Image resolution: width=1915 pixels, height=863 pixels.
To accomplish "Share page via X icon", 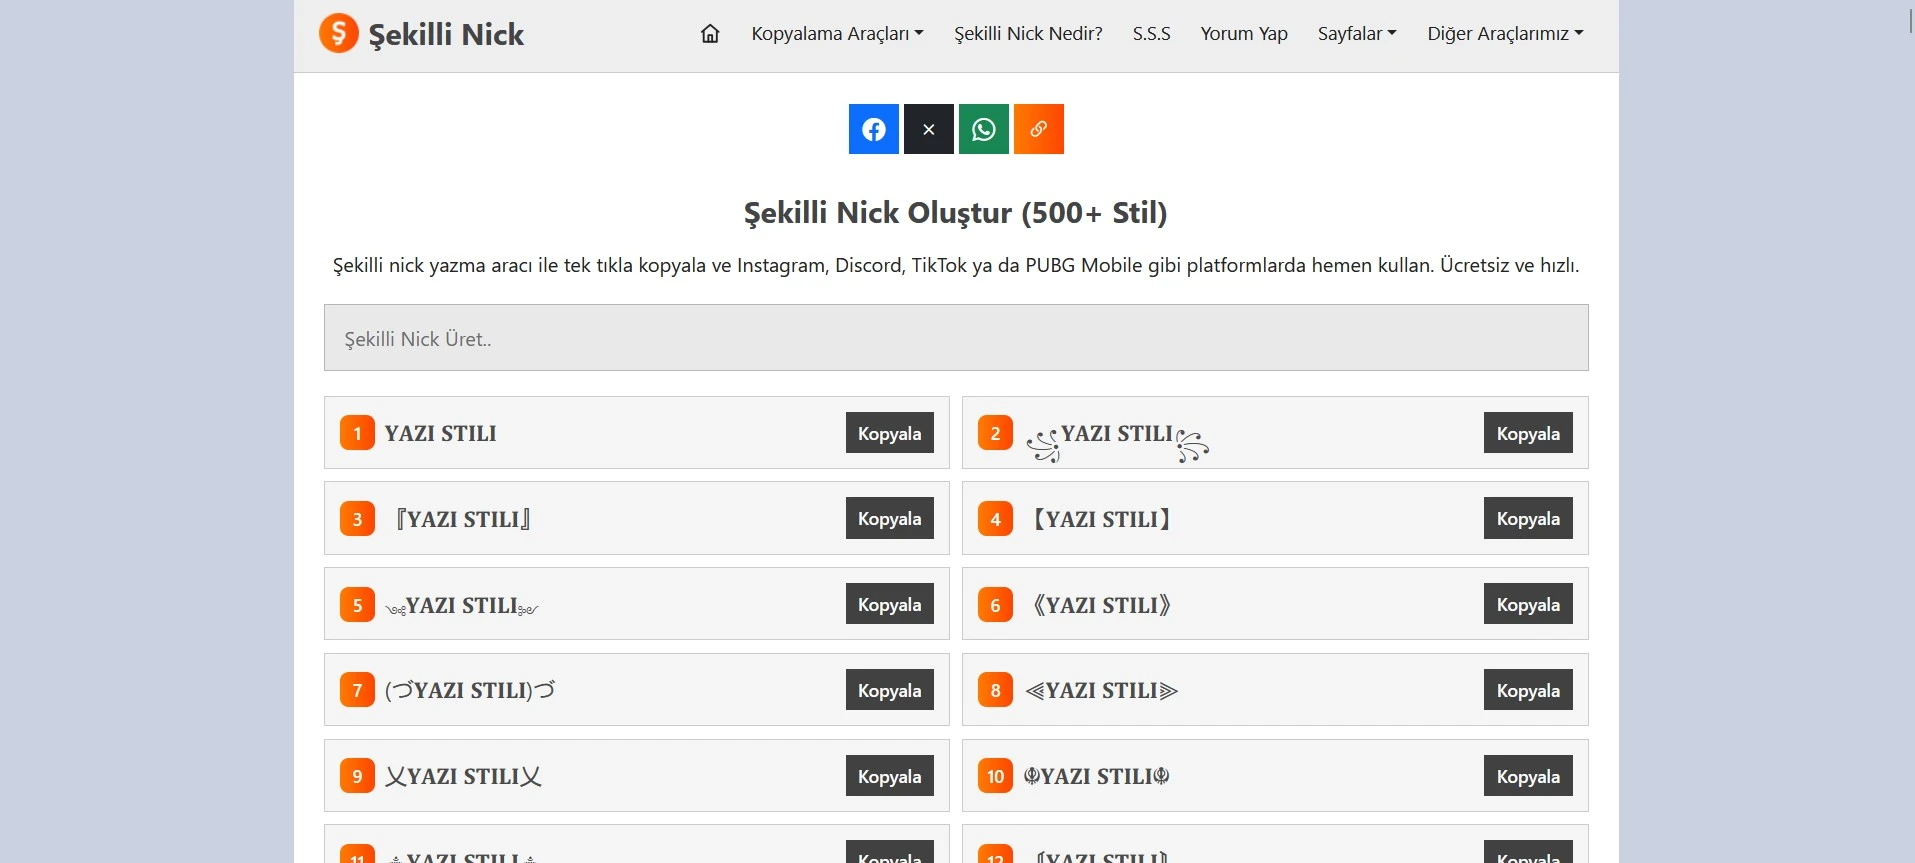I will pyautogui.click(x=928, y=129).
